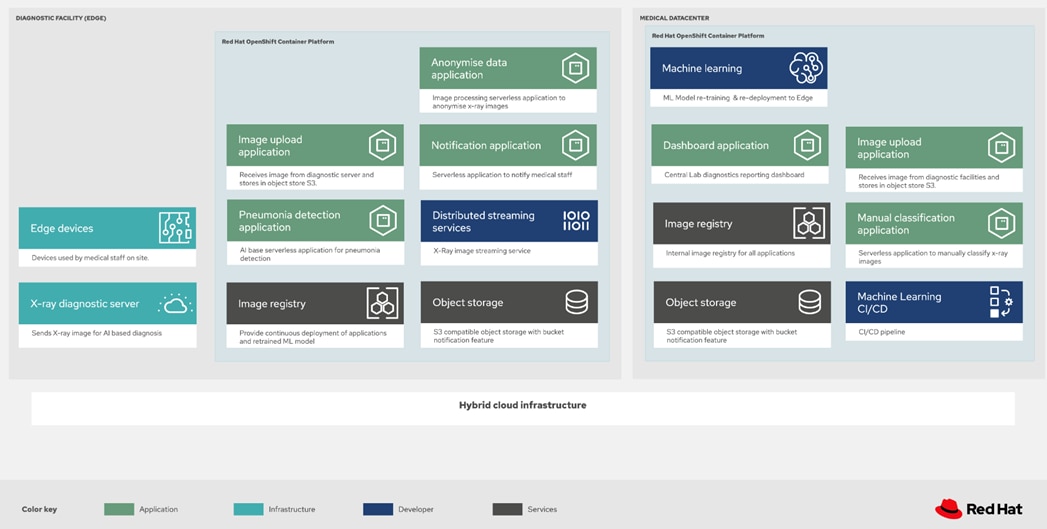The image size is (1047, 529).
Task: Click the green Application color key swatch
Action: pyautogui.click(x=119, y=509)
